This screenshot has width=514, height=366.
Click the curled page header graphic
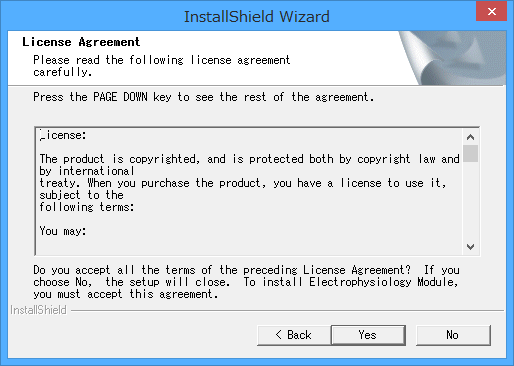(452, 58)
